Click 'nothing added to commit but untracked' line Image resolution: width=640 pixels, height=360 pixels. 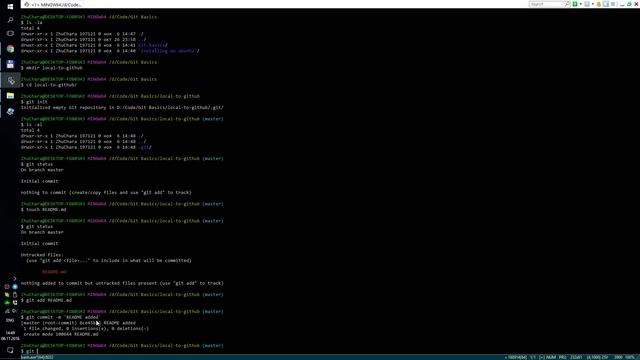pos(122,283)
